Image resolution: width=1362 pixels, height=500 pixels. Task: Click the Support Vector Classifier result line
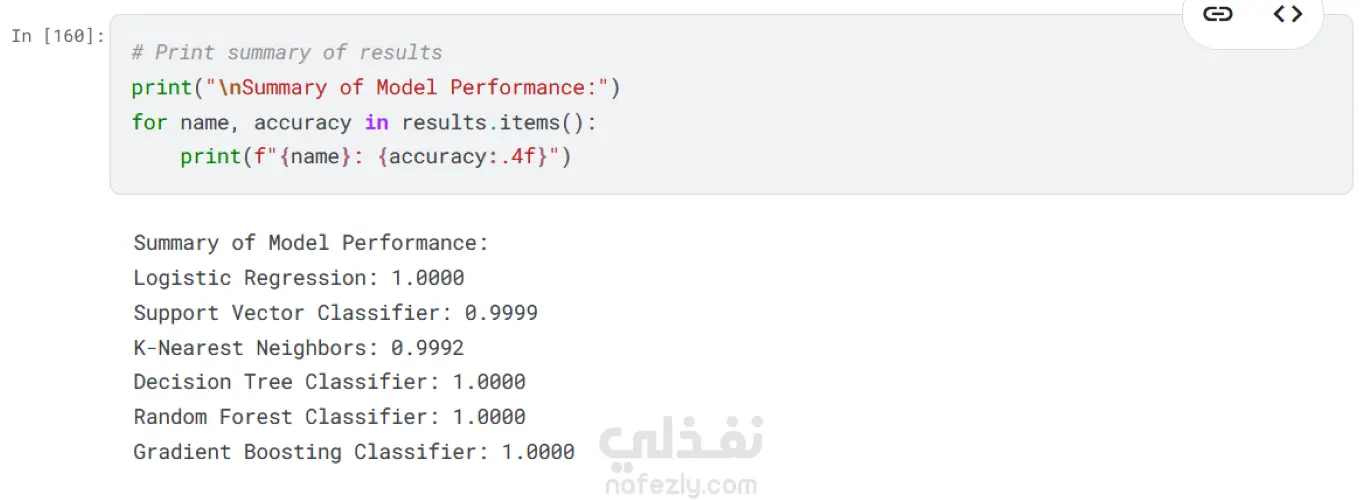point(335,313)
